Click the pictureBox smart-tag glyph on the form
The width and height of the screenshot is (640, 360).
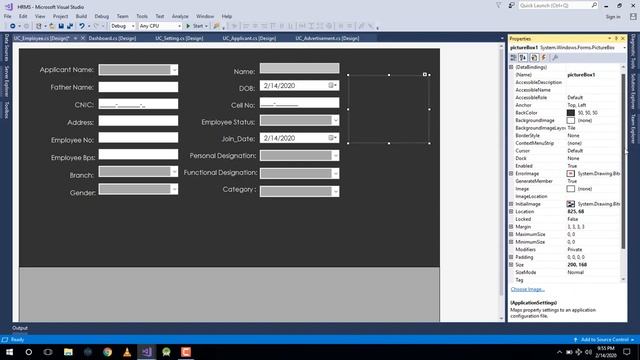425,74
